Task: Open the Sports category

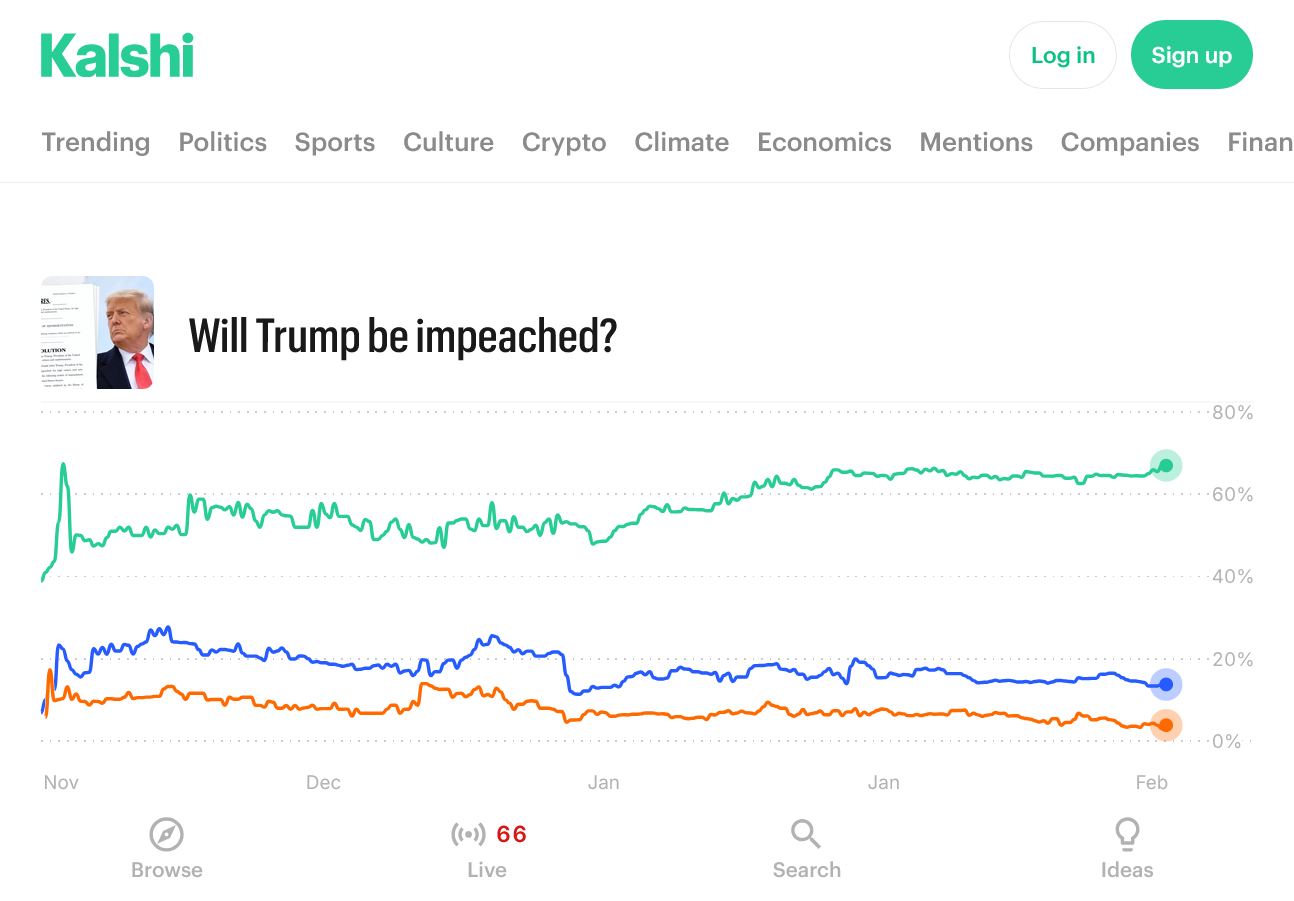Action: (335, 142)
